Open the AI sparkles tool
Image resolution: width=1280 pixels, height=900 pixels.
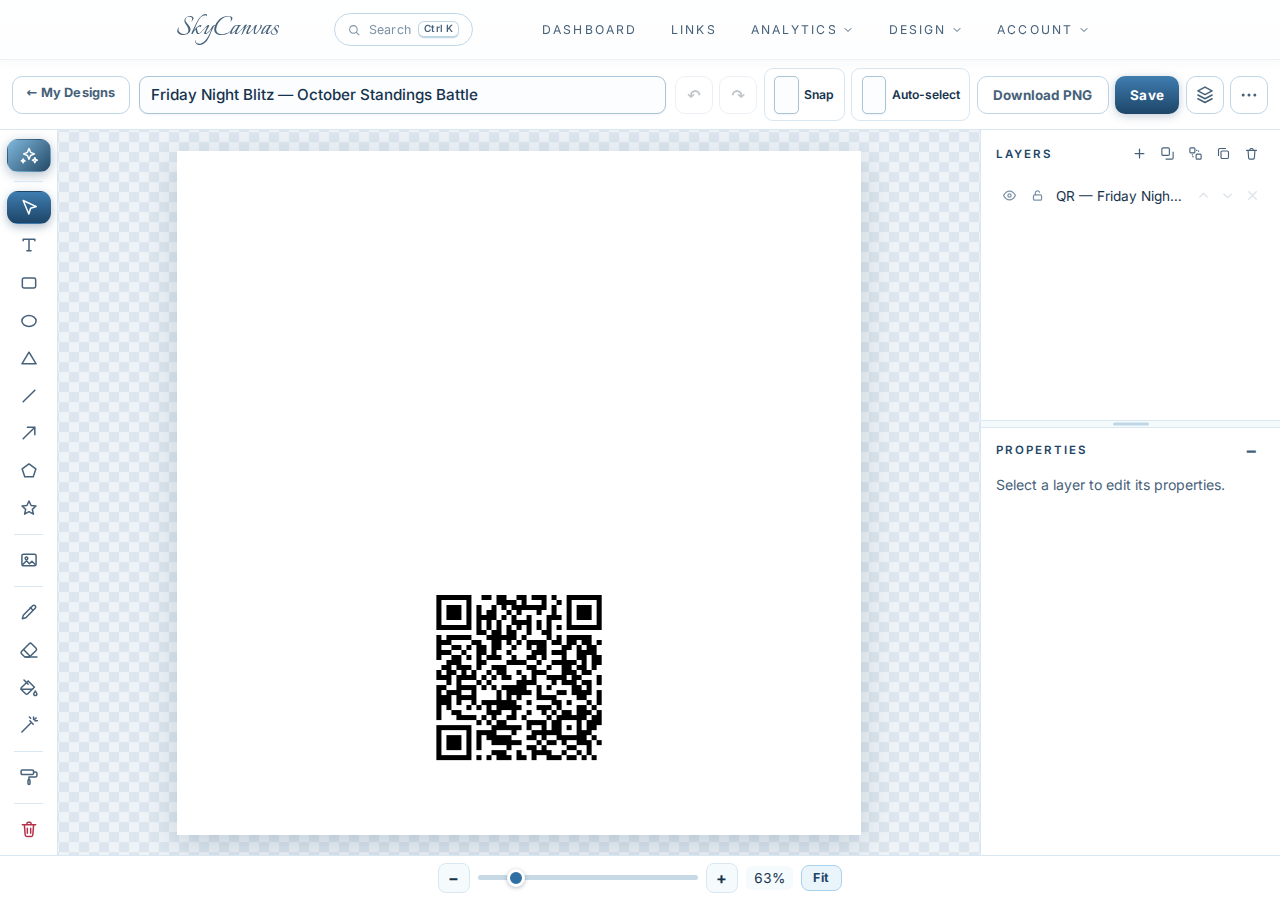point(29,156)
